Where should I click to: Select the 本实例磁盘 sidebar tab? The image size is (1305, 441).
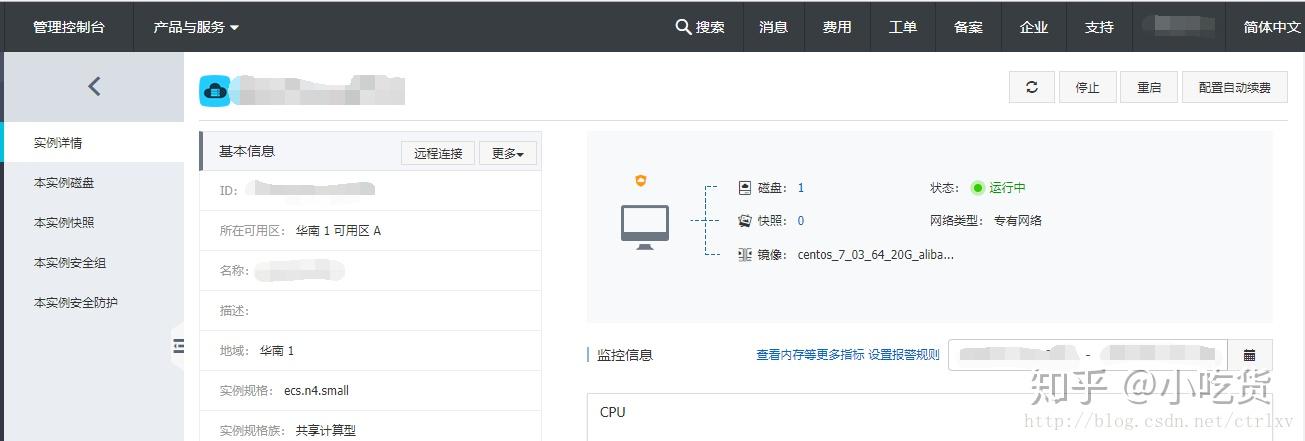pyautogui.click(x=93, y=183)
